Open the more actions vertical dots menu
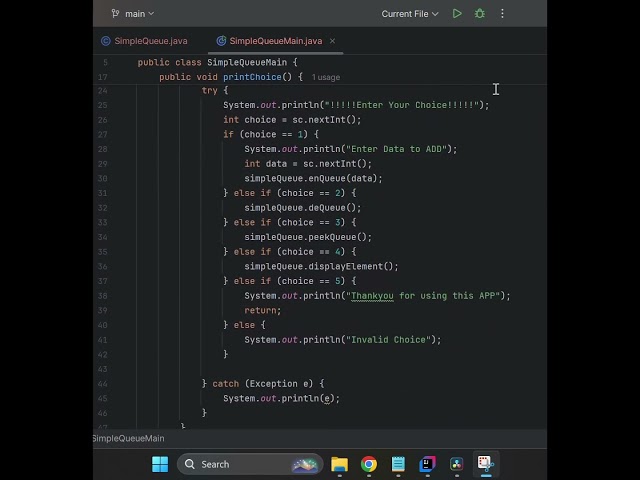 coord(502,13)
